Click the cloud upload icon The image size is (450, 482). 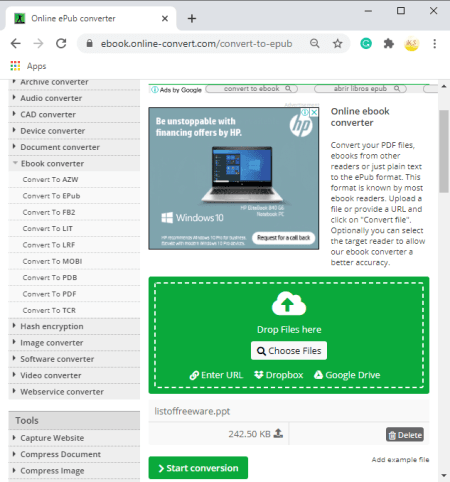[289, 303]
